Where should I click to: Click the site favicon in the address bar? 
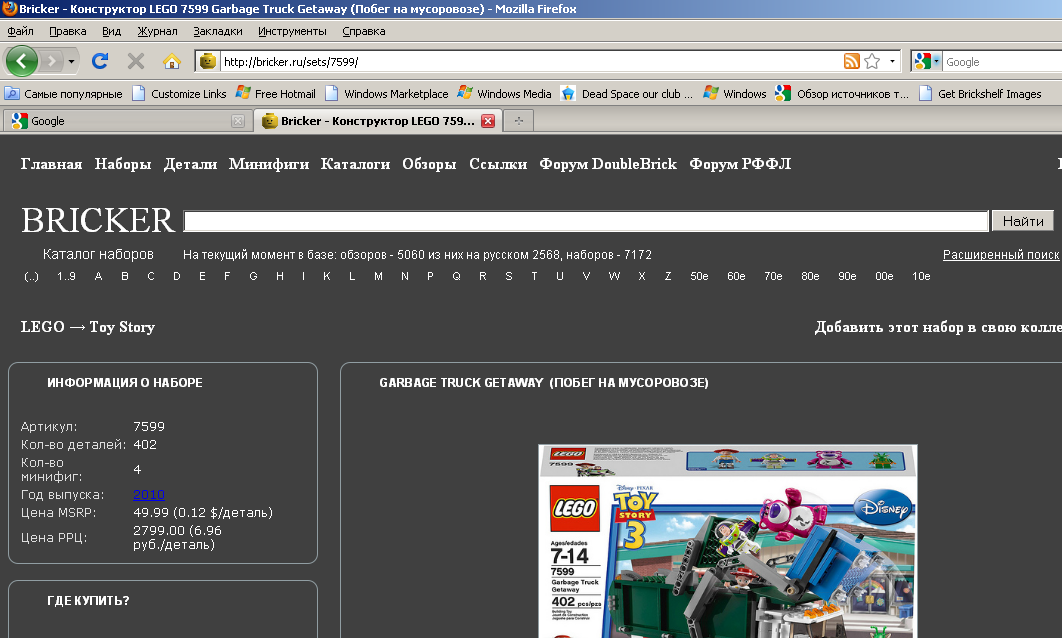coord(208,62)
